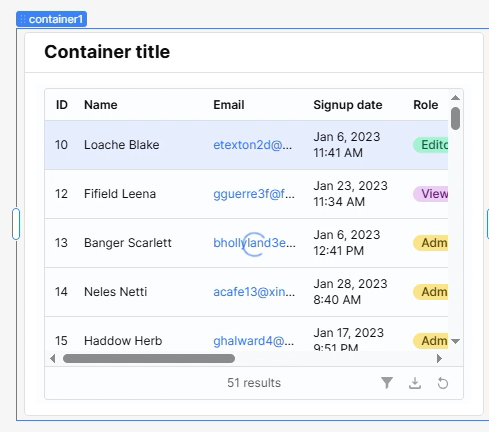
Task: Click the left resize handle of container1
Action: point(16,224)
